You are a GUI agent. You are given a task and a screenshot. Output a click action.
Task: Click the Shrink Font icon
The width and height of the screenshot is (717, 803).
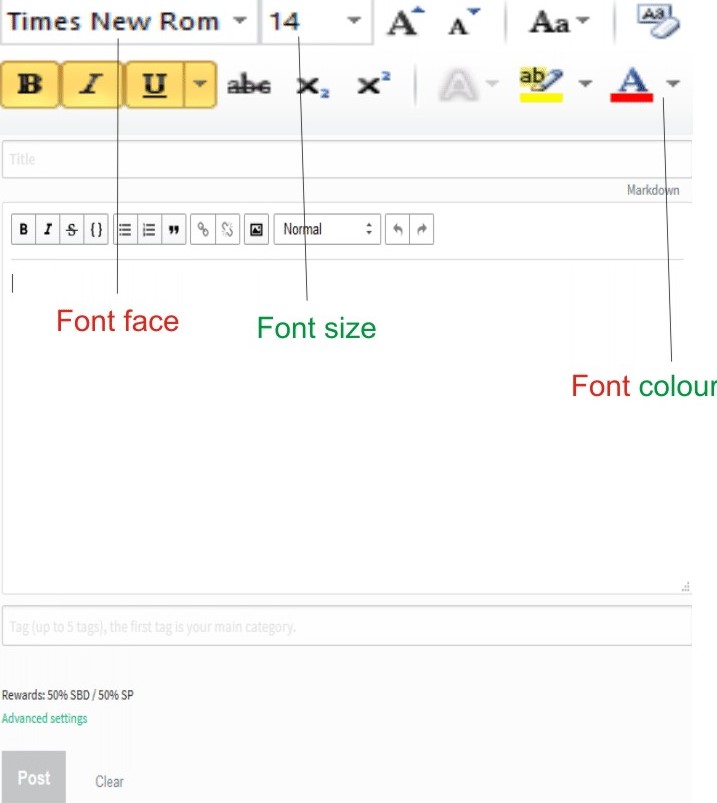[463, 22]
